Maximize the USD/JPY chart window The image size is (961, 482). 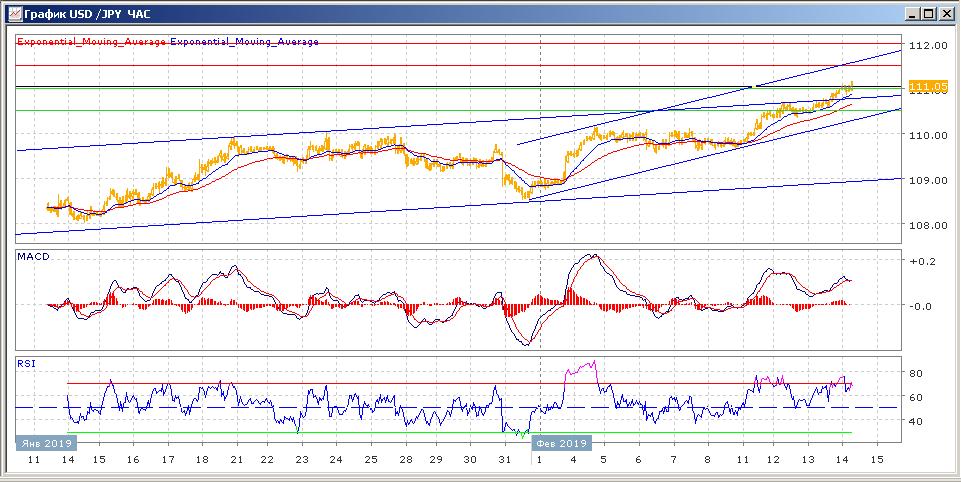pyautogui.click(x=928, y=13)
